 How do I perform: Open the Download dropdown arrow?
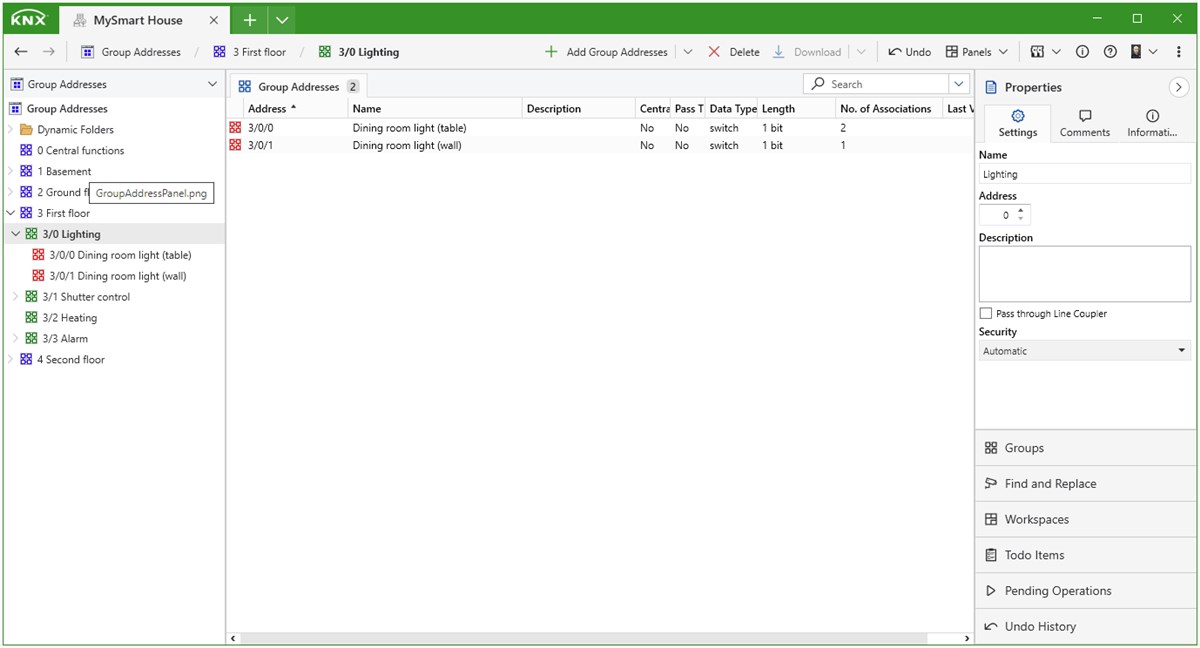pyautogui.click(x=861, y=52)
